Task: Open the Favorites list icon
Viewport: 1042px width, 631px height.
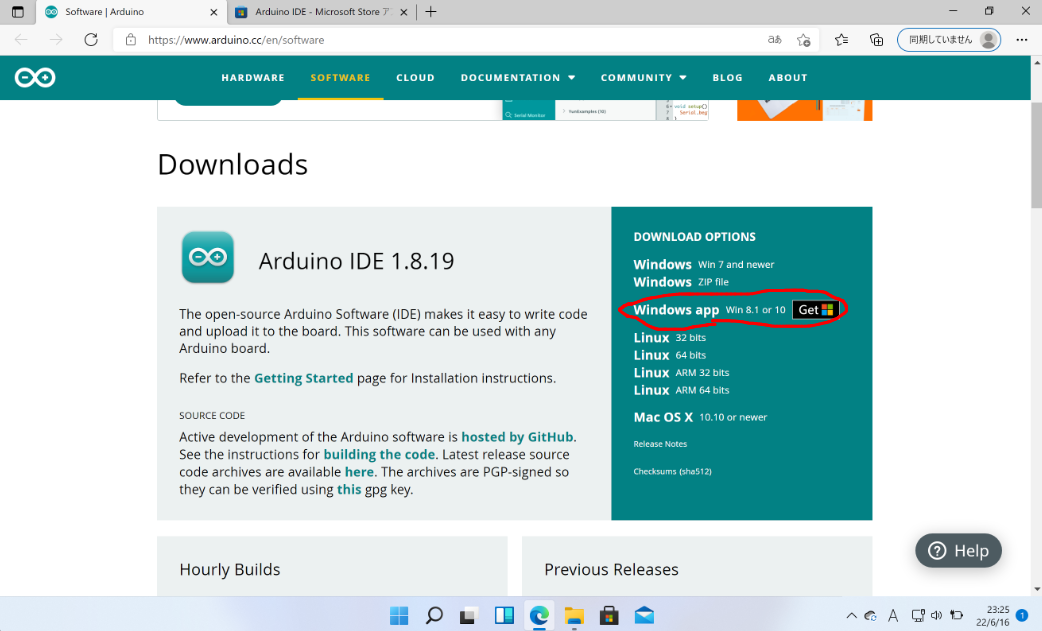Action: [841, 40]
